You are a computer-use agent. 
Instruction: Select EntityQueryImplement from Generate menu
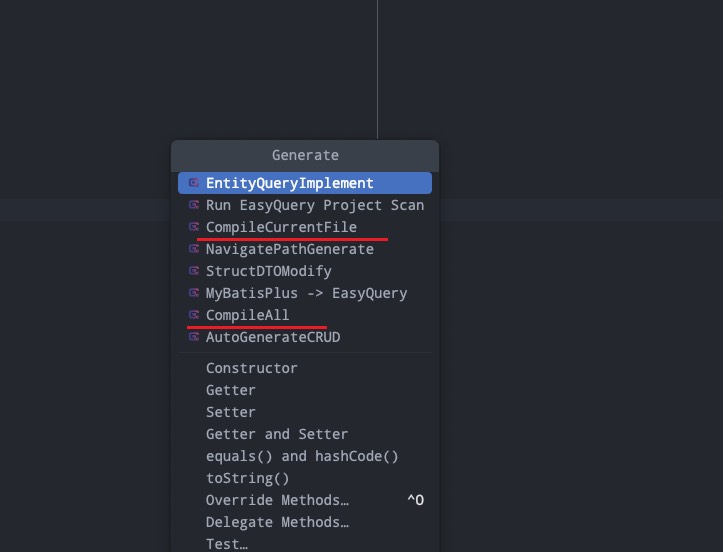(x=305, y=183)
